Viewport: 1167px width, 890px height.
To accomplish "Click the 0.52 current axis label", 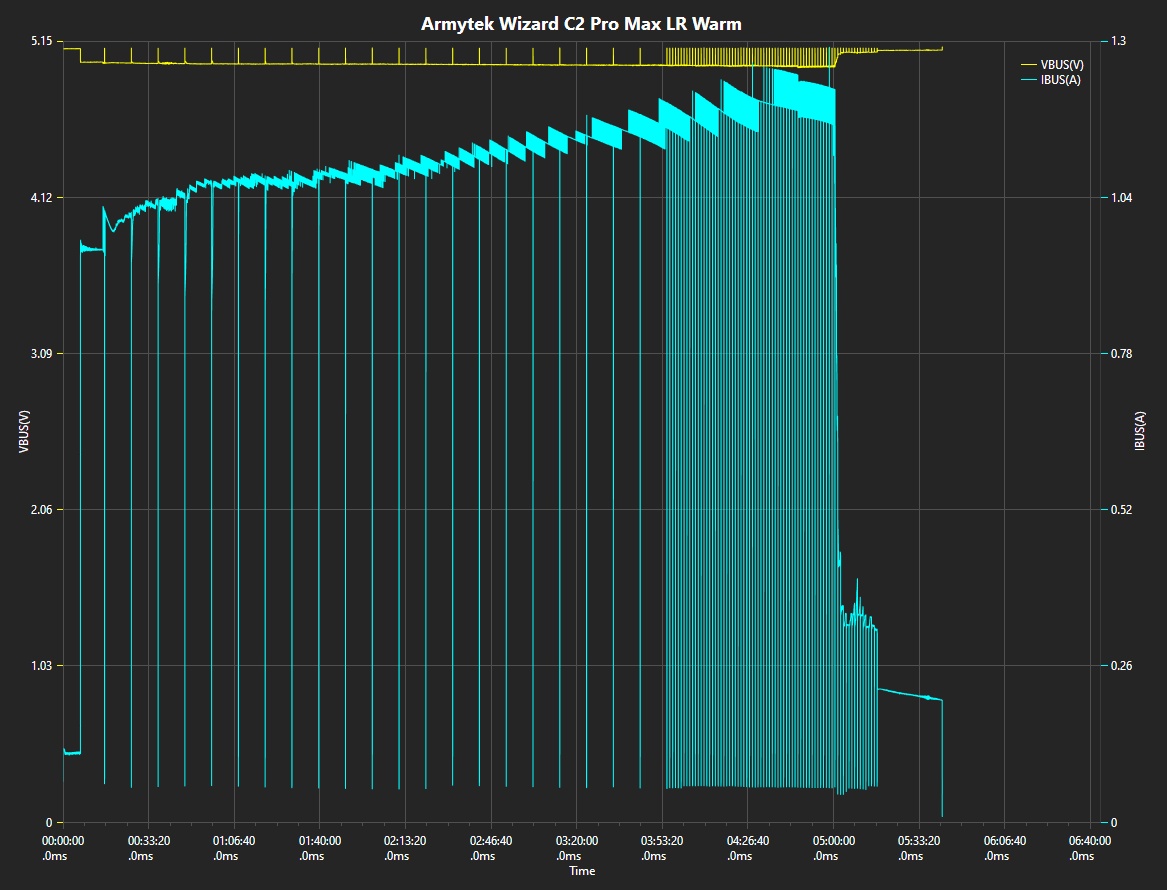I will point(1121,510).
